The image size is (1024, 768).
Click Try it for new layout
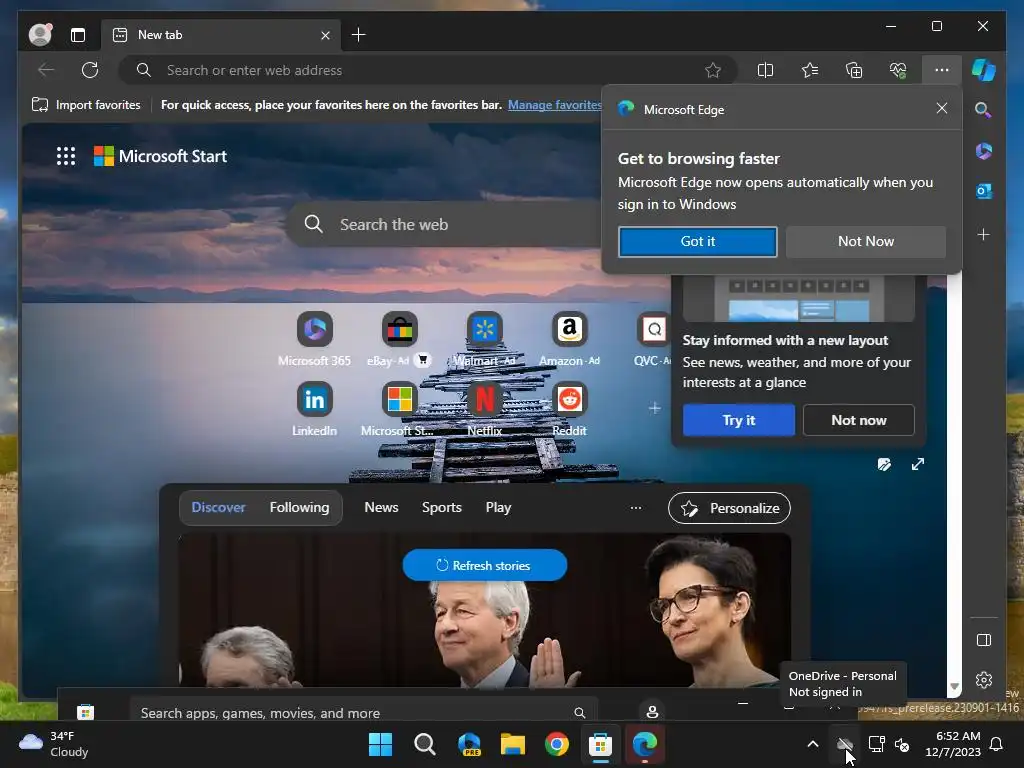click(x=739, y=420)
